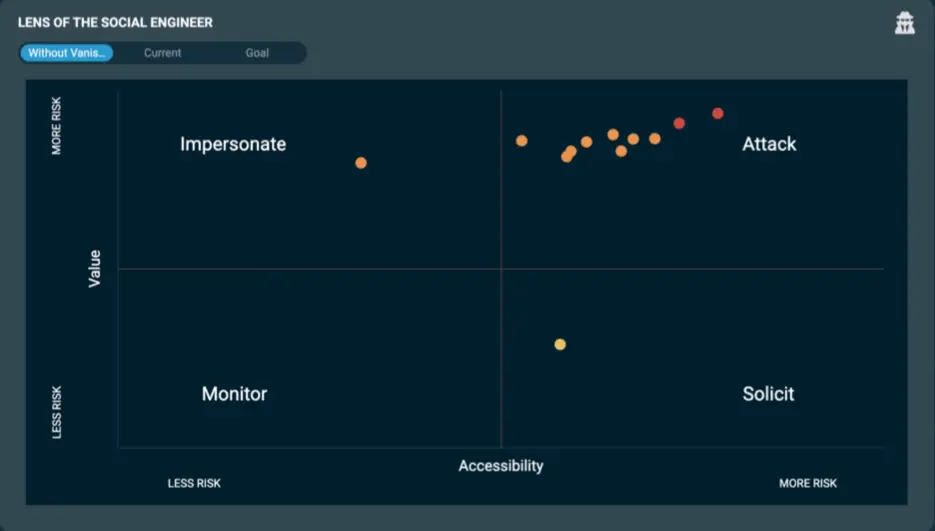Click the Attack quadrant label
This screenshot has height=531, width=935.
769,144
